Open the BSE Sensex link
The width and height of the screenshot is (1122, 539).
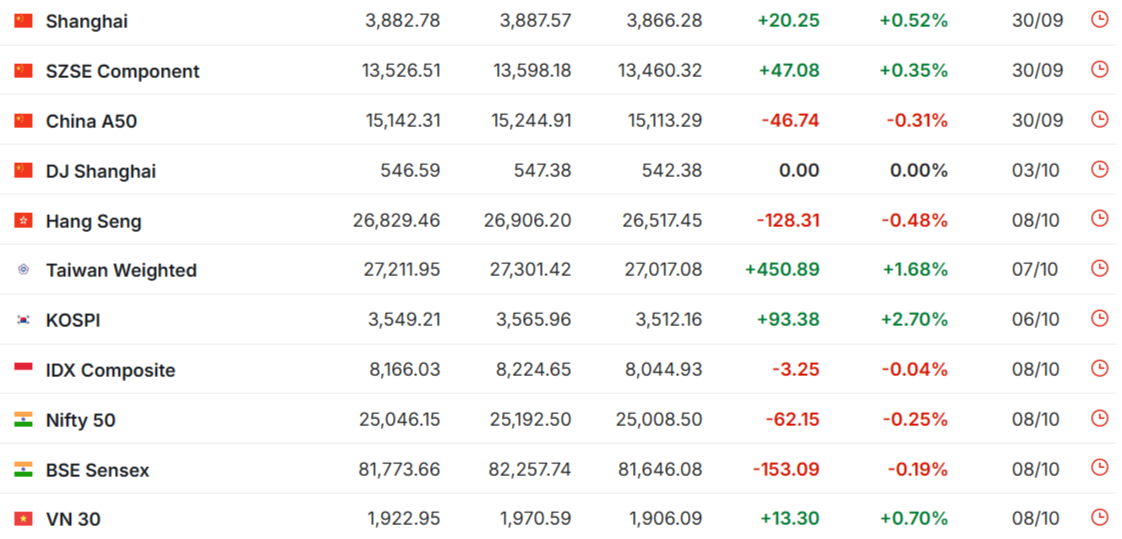point(97,470)
